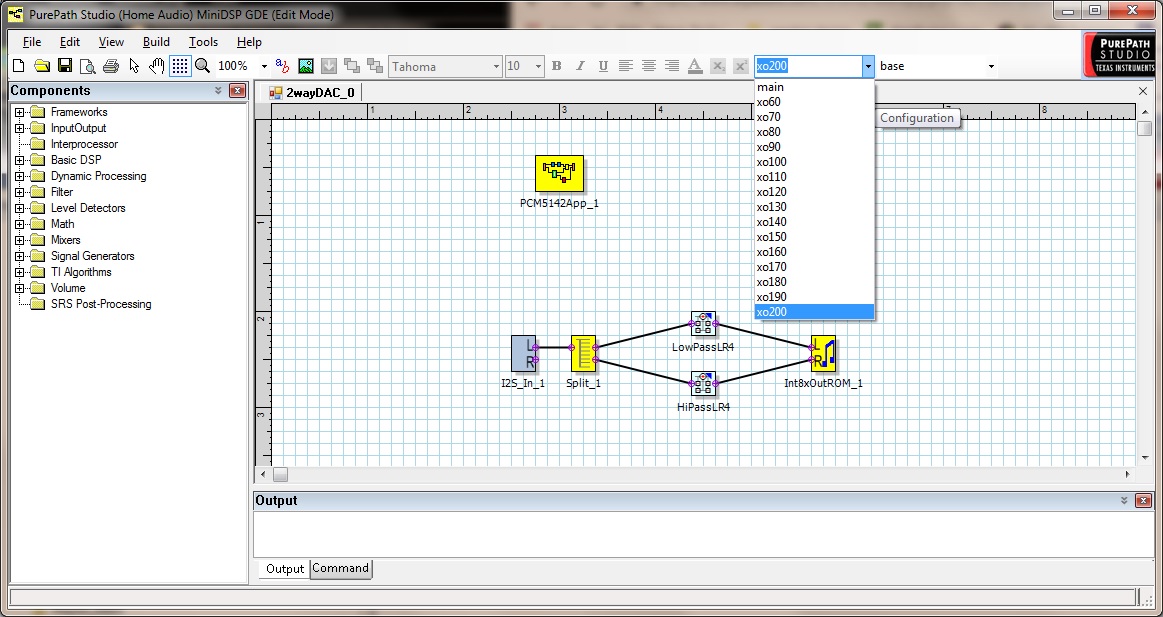
Task: Click the magnifier zoom tool
Action: (x=202, y=66)
